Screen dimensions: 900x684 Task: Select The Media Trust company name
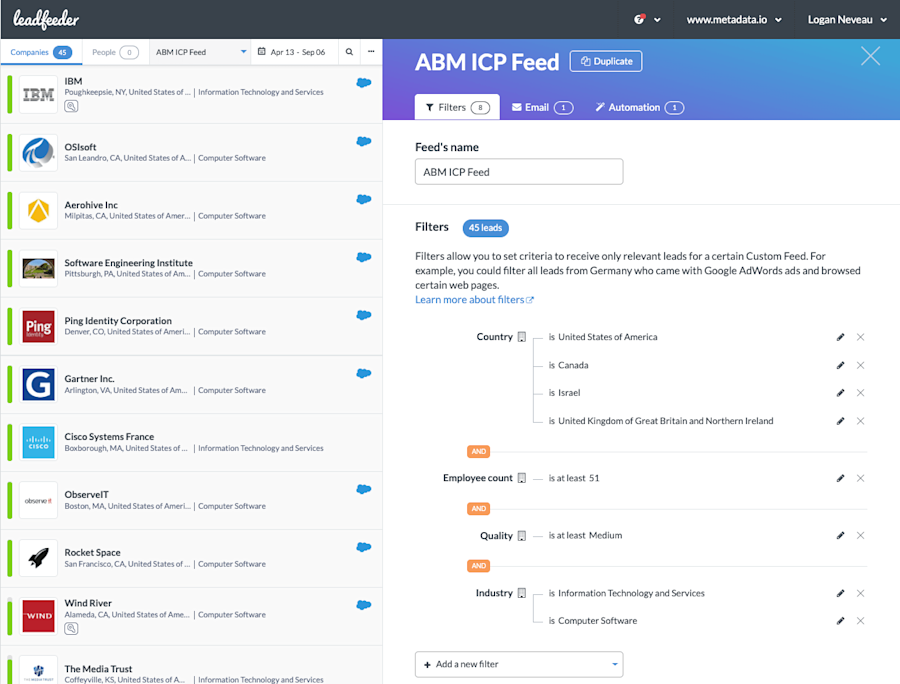pyautogui.click(x=98, y=669)
